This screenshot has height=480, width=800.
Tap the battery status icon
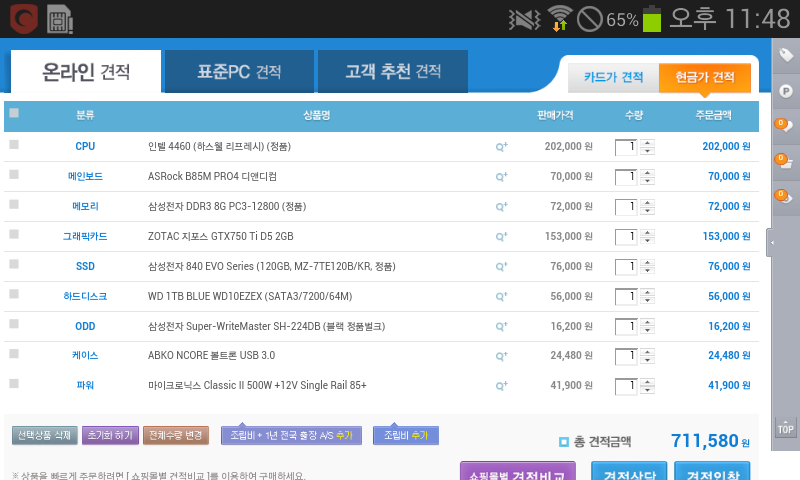tap(652, 19)
